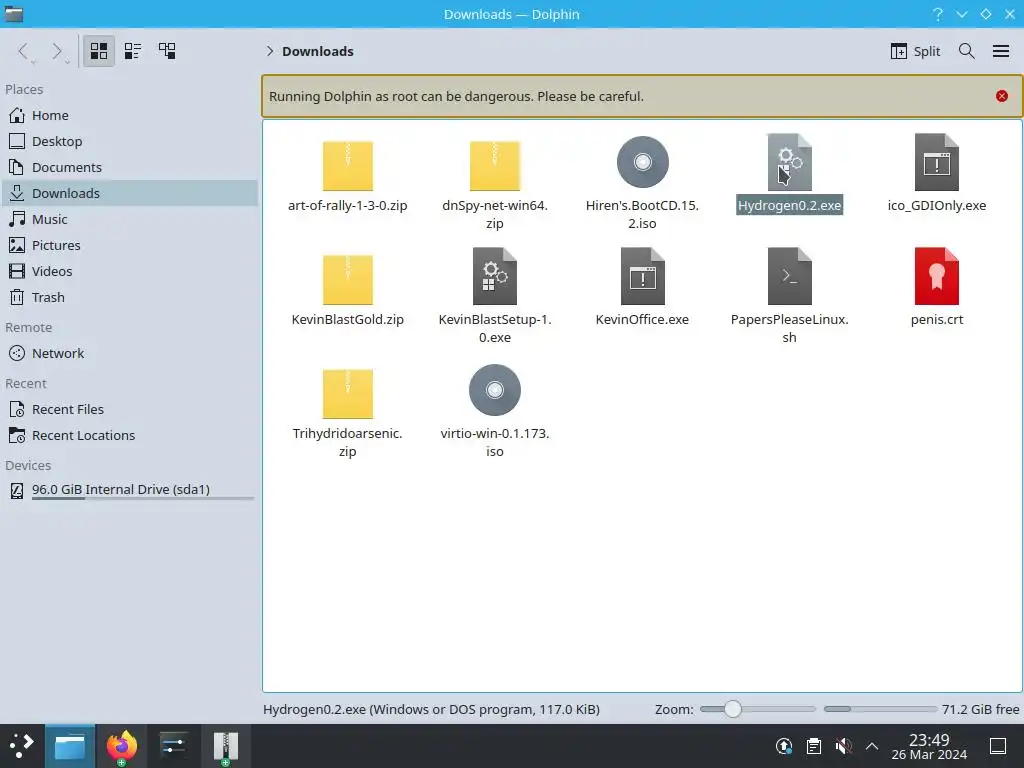This screenshot has width=1024, height=768.
Task: Select dnSpy-net-win64.zip archive icon
Action: click(495, 165)
